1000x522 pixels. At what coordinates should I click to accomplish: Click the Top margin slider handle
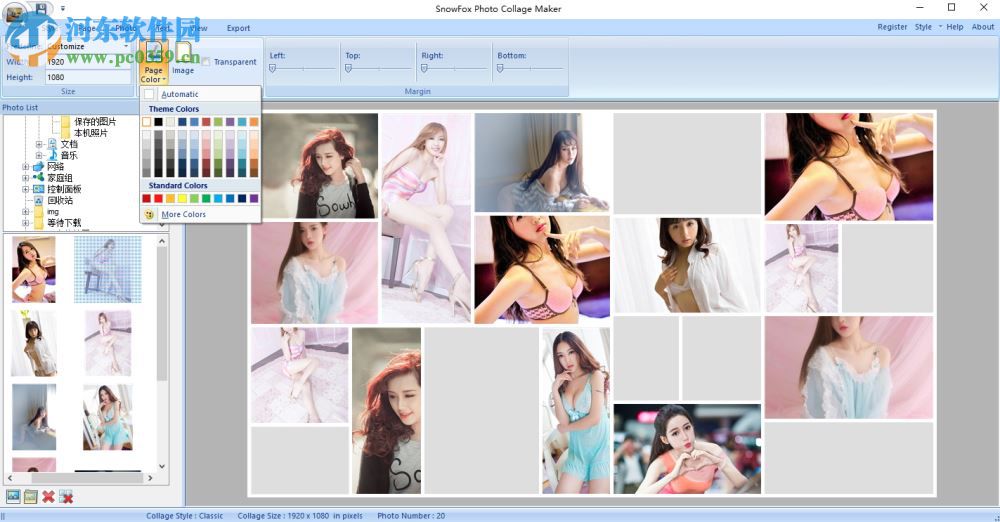point(348,69)
